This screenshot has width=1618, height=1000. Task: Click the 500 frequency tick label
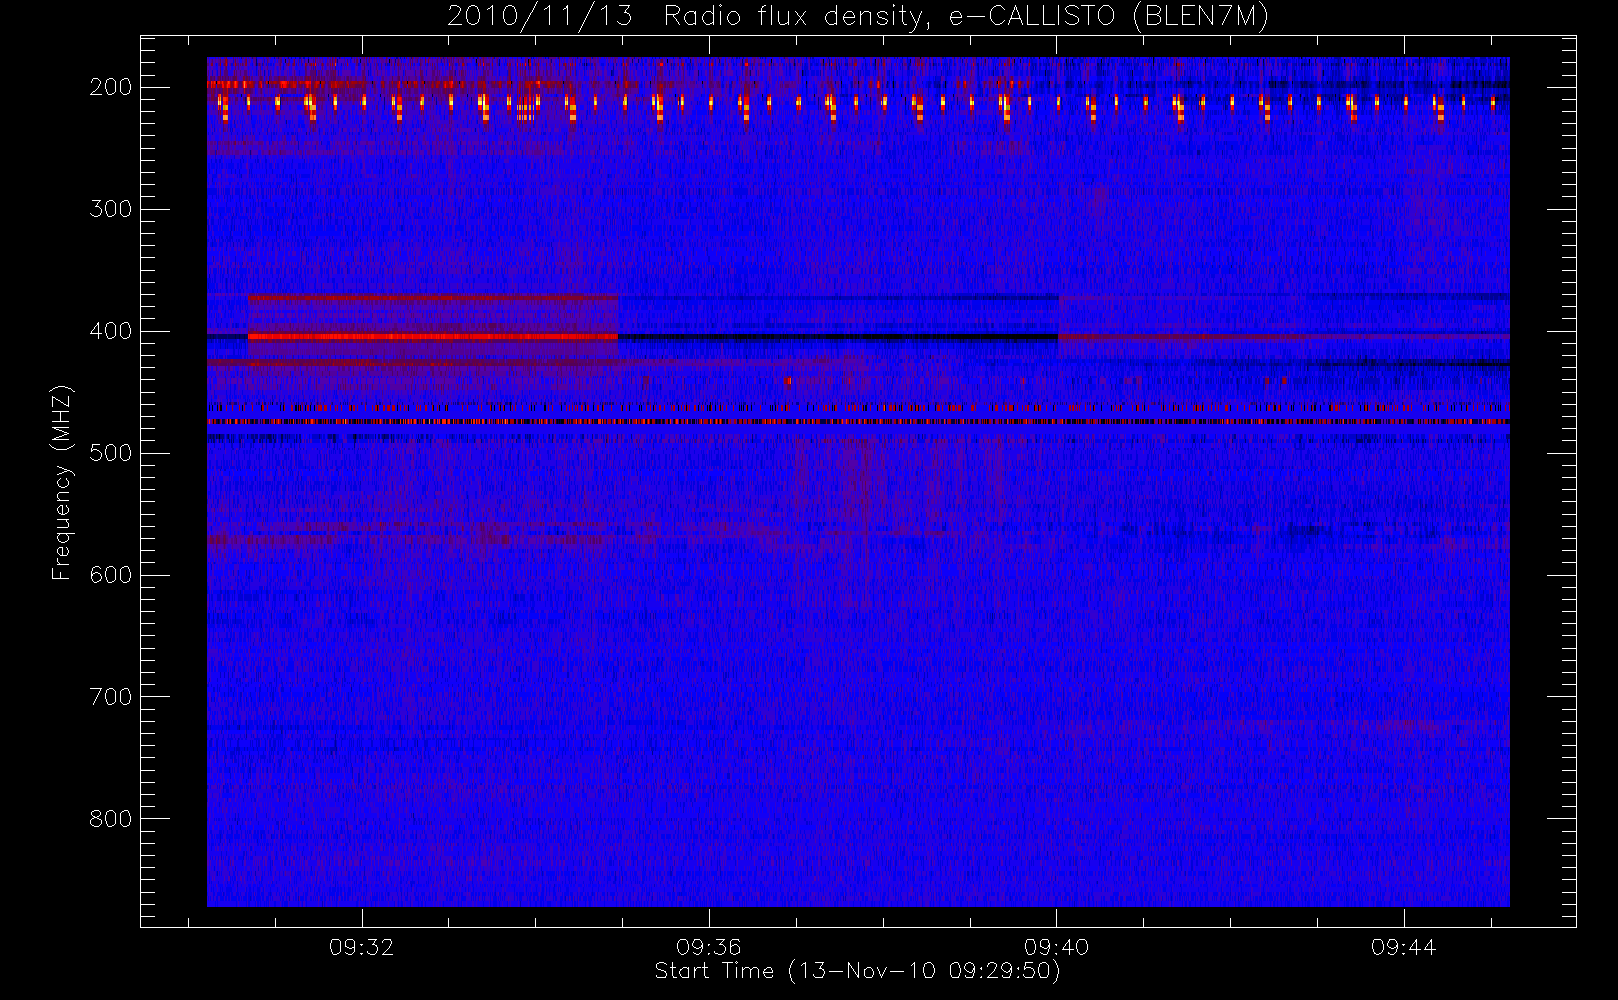tap(111, 453)
